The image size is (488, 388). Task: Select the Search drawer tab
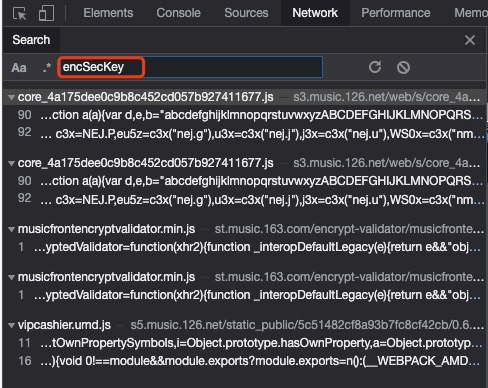coord(31,40)
